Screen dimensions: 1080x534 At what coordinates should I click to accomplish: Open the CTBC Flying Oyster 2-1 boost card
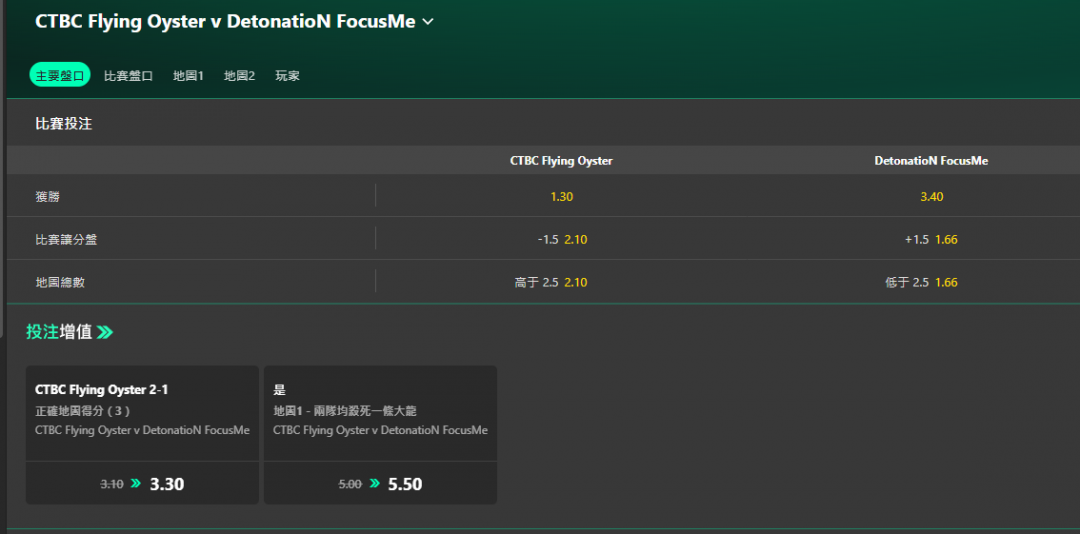point(143,413)
